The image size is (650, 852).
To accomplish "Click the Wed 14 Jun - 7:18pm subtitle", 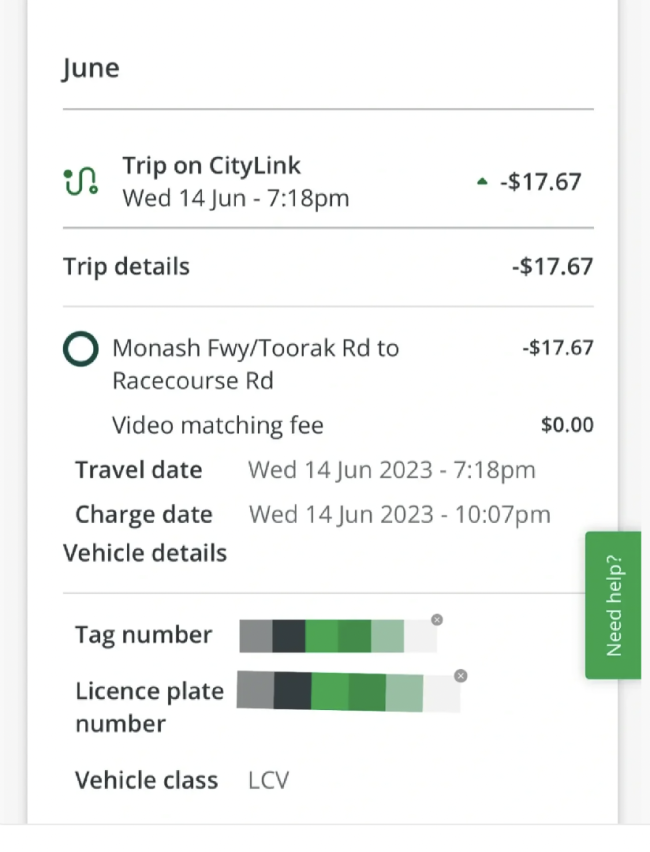I will 236,198.
